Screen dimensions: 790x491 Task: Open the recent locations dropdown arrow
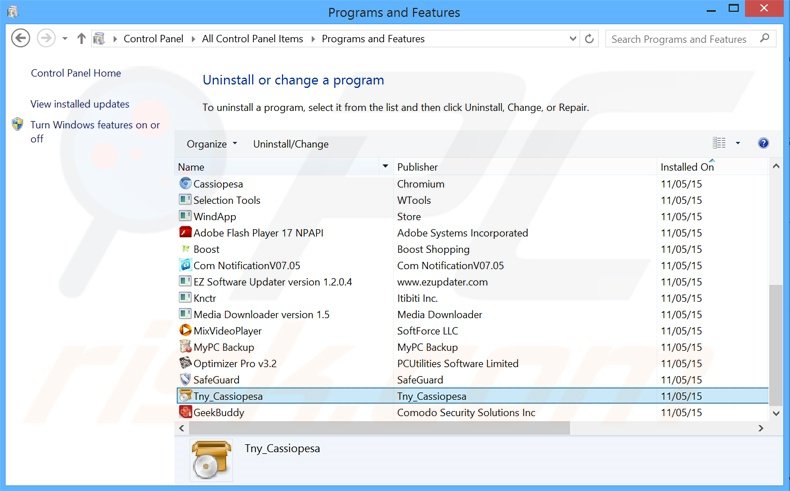pos(65,39)
